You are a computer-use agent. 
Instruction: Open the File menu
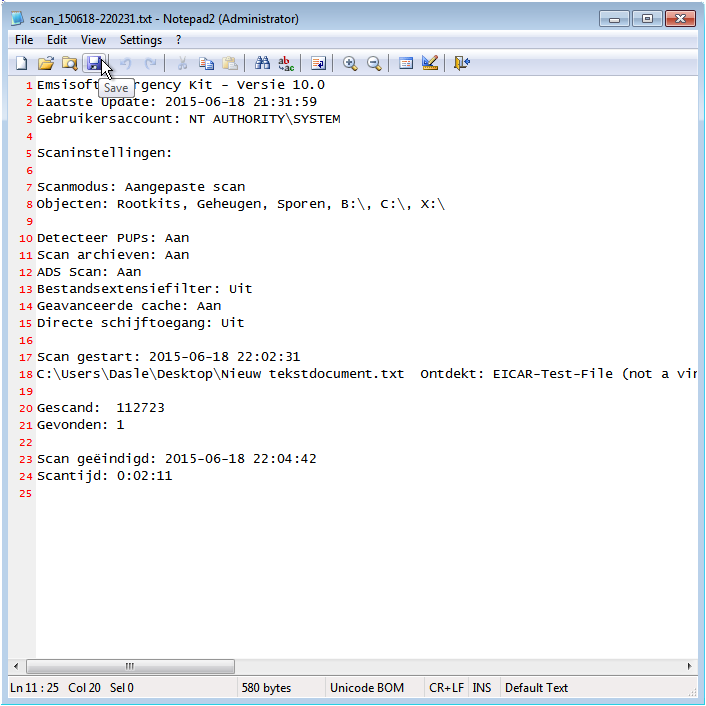tap(24, 40)
